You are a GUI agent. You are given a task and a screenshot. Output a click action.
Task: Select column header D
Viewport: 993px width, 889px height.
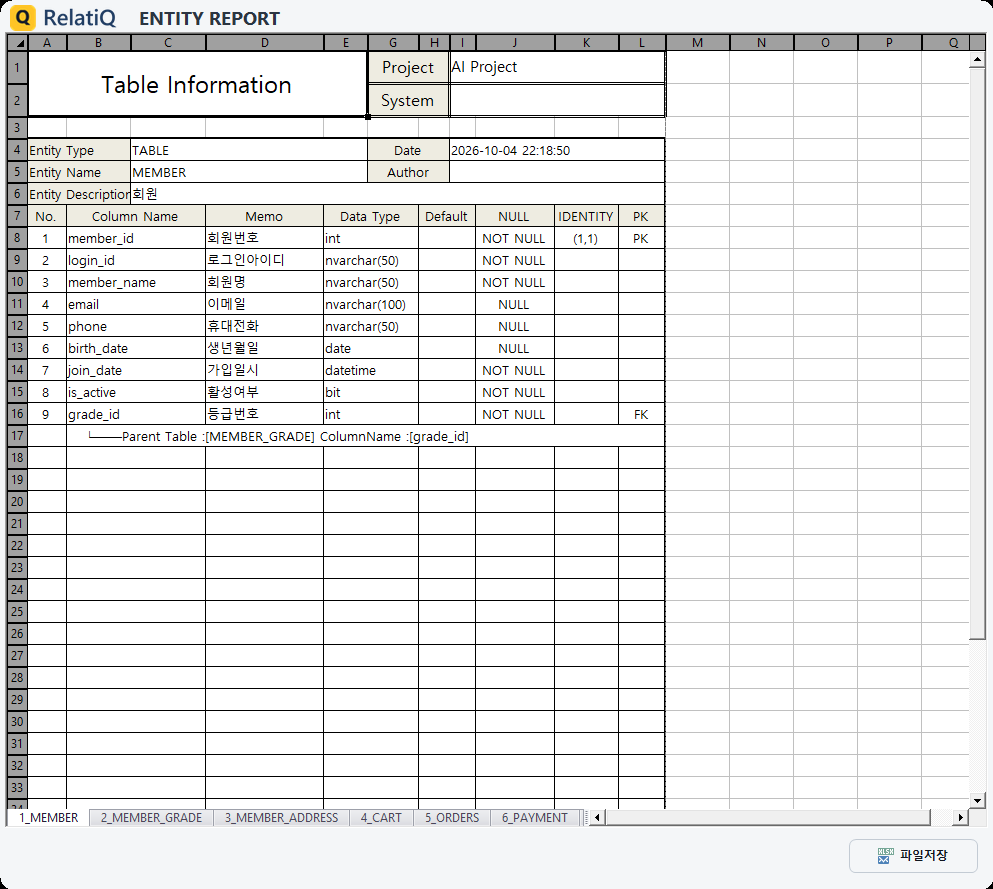point(265,42)
